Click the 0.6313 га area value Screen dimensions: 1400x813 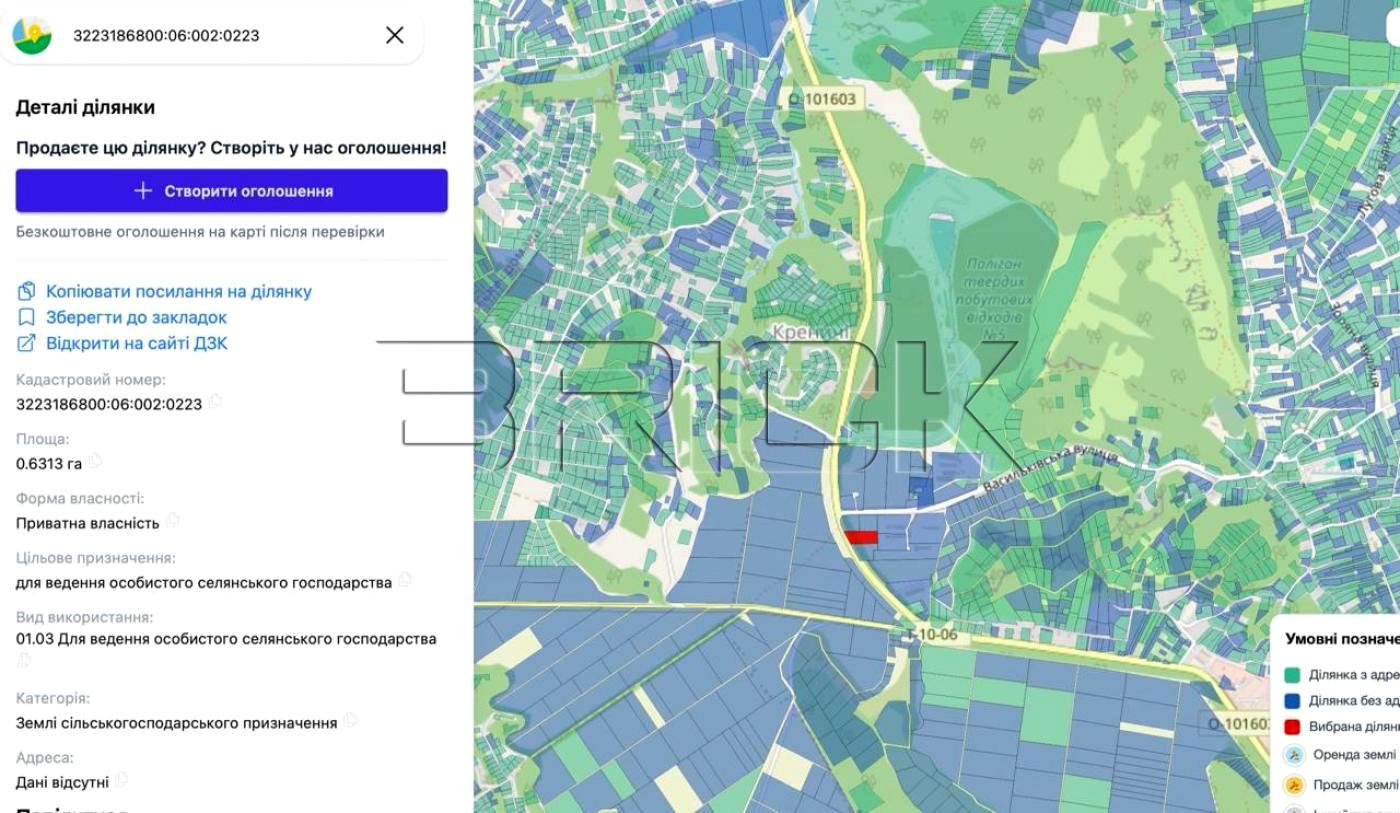(49, 463)
